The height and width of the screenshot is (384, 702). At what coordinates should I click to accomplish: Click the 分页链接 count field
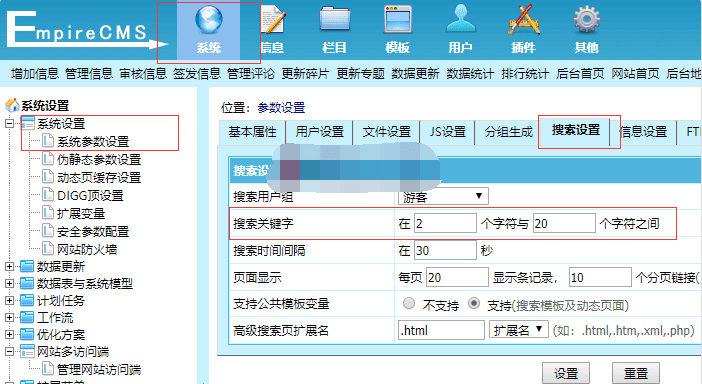[600, 277]
